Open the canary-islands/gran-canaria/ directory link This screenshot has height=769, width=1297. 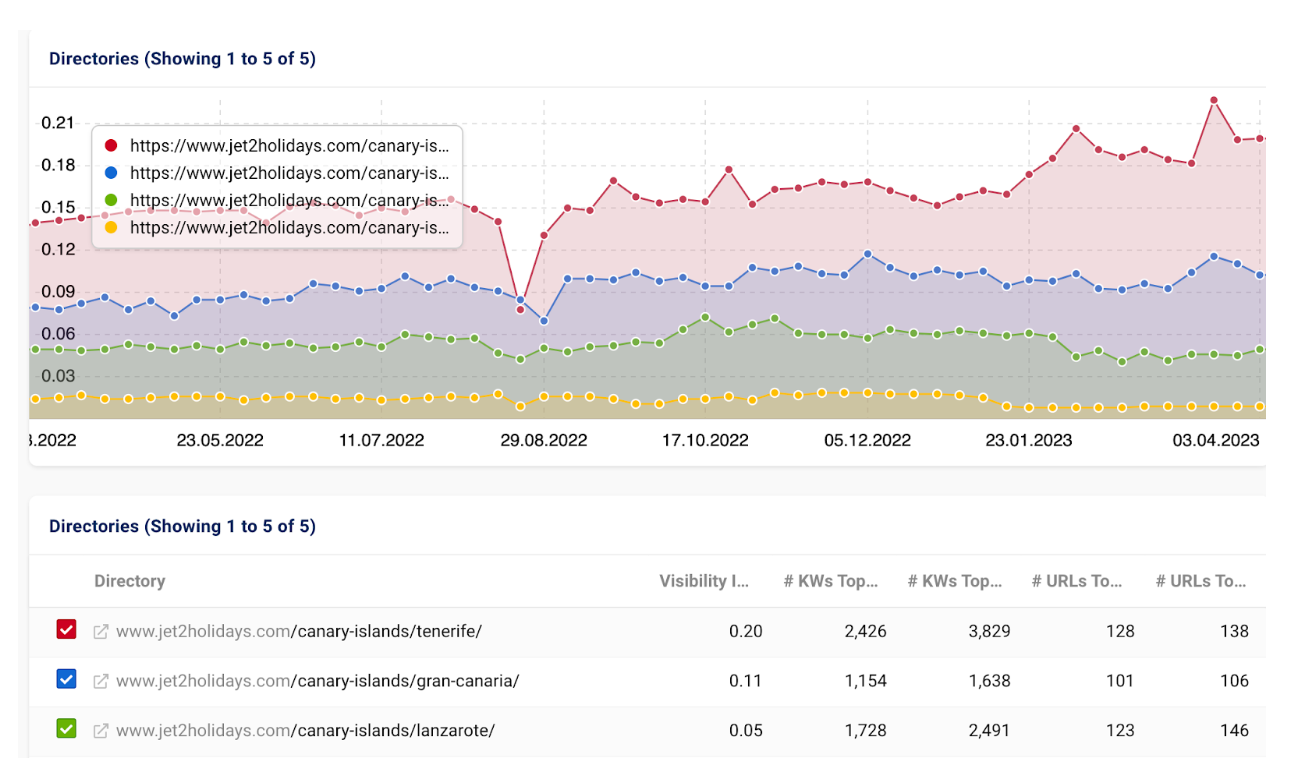coord(318,681)
